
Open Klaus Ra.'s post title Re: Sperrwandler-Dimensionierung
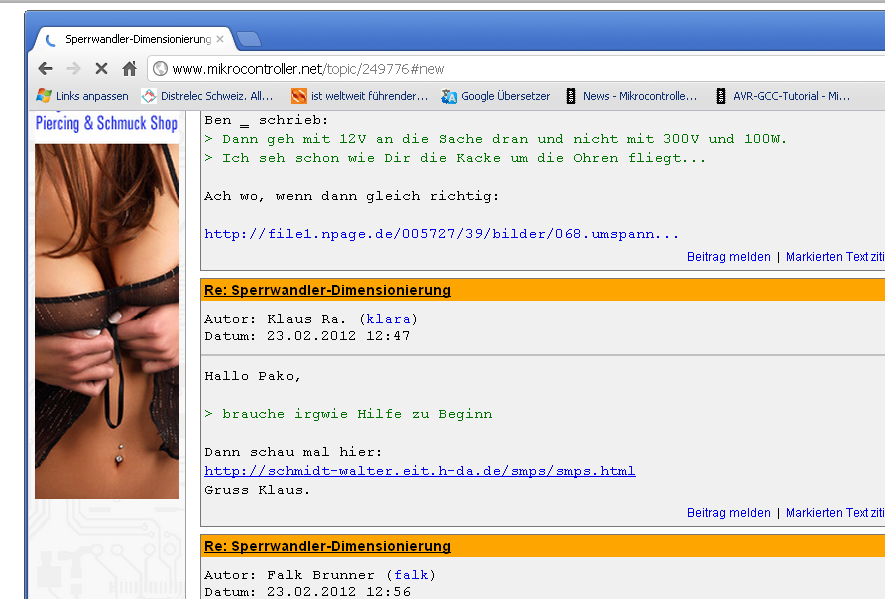(327, 290)
